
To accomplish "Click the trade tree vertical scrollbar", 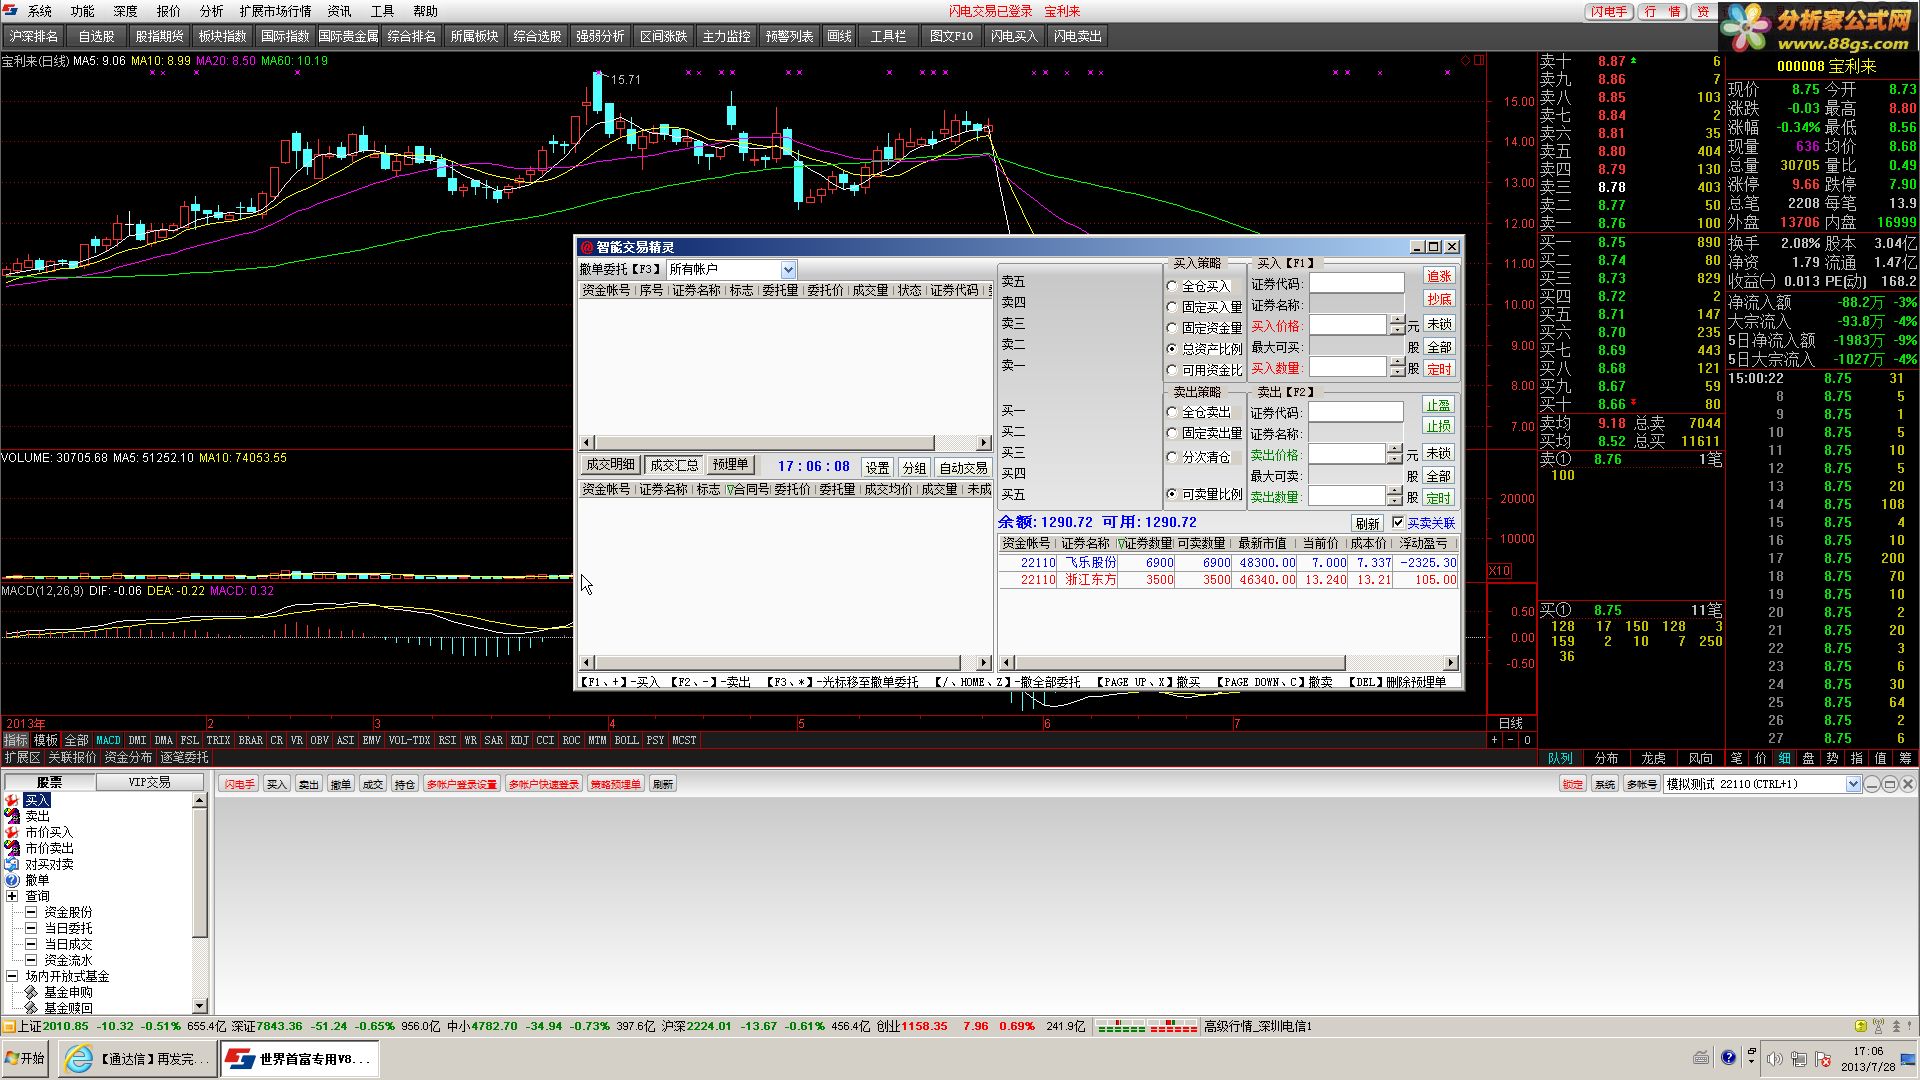I will coord(199,903).
